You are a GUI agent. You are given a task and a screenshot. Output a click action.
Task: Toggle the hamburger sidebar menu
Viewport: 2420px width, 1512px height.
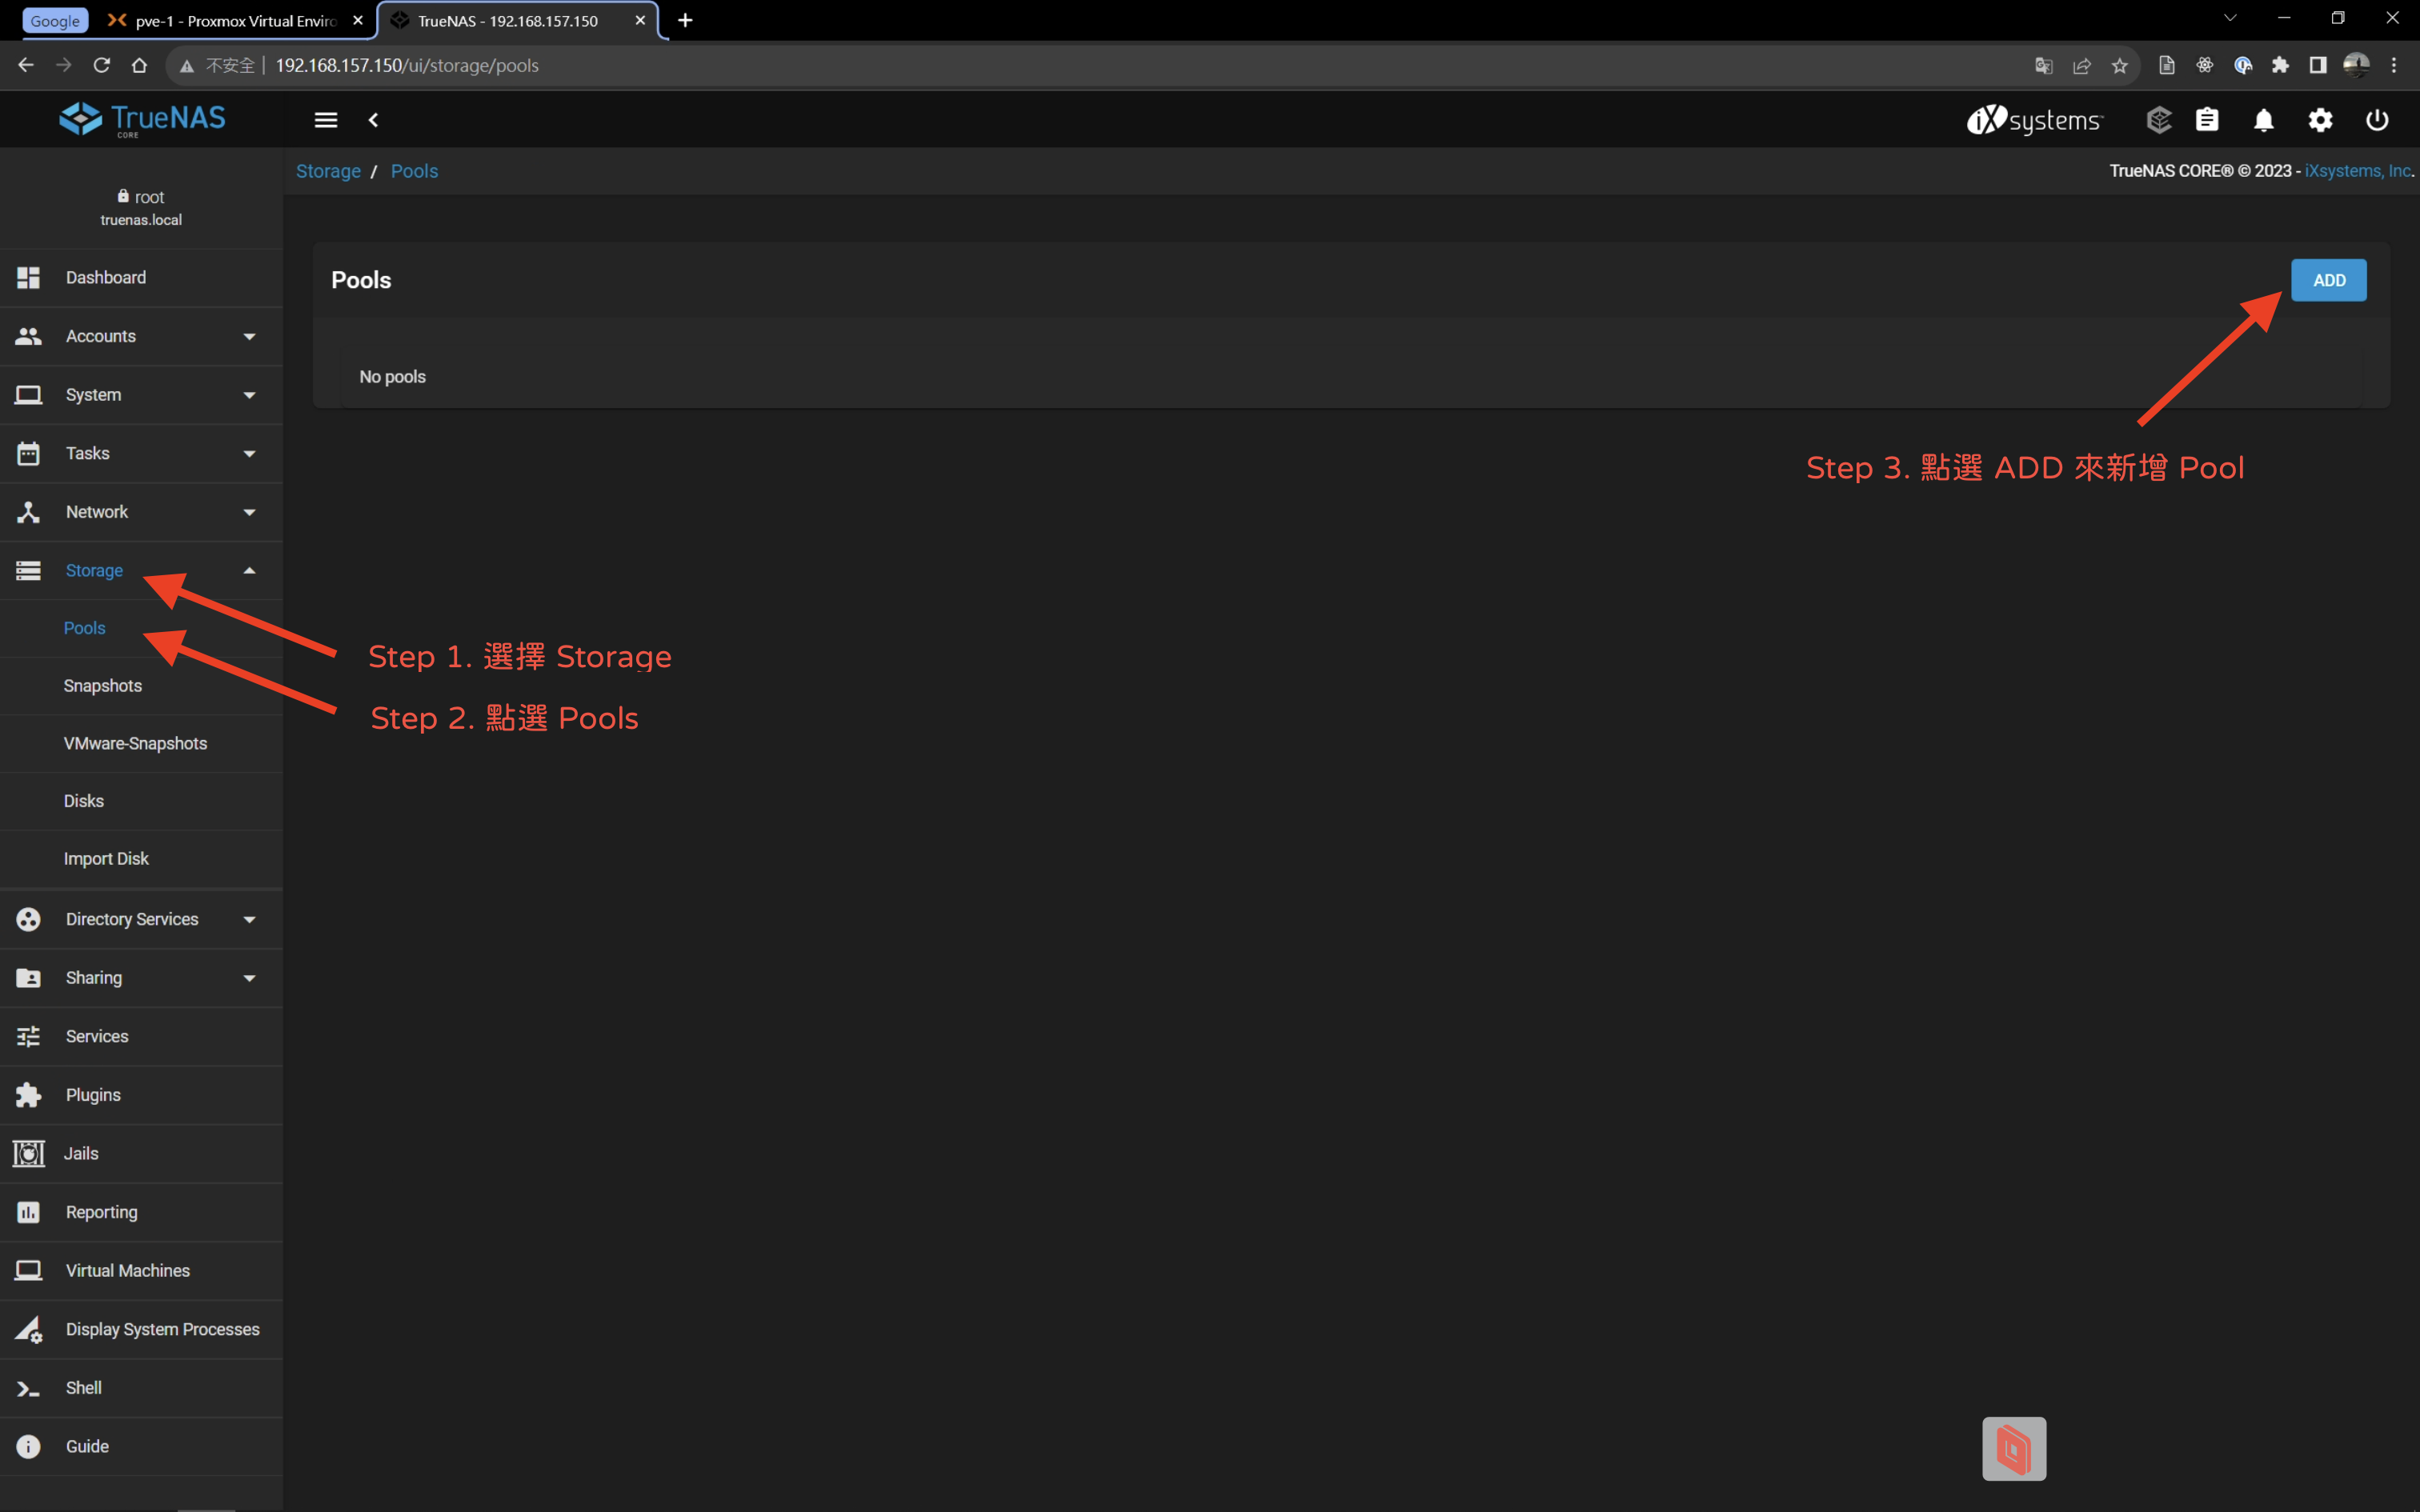(x=326, y=120)
